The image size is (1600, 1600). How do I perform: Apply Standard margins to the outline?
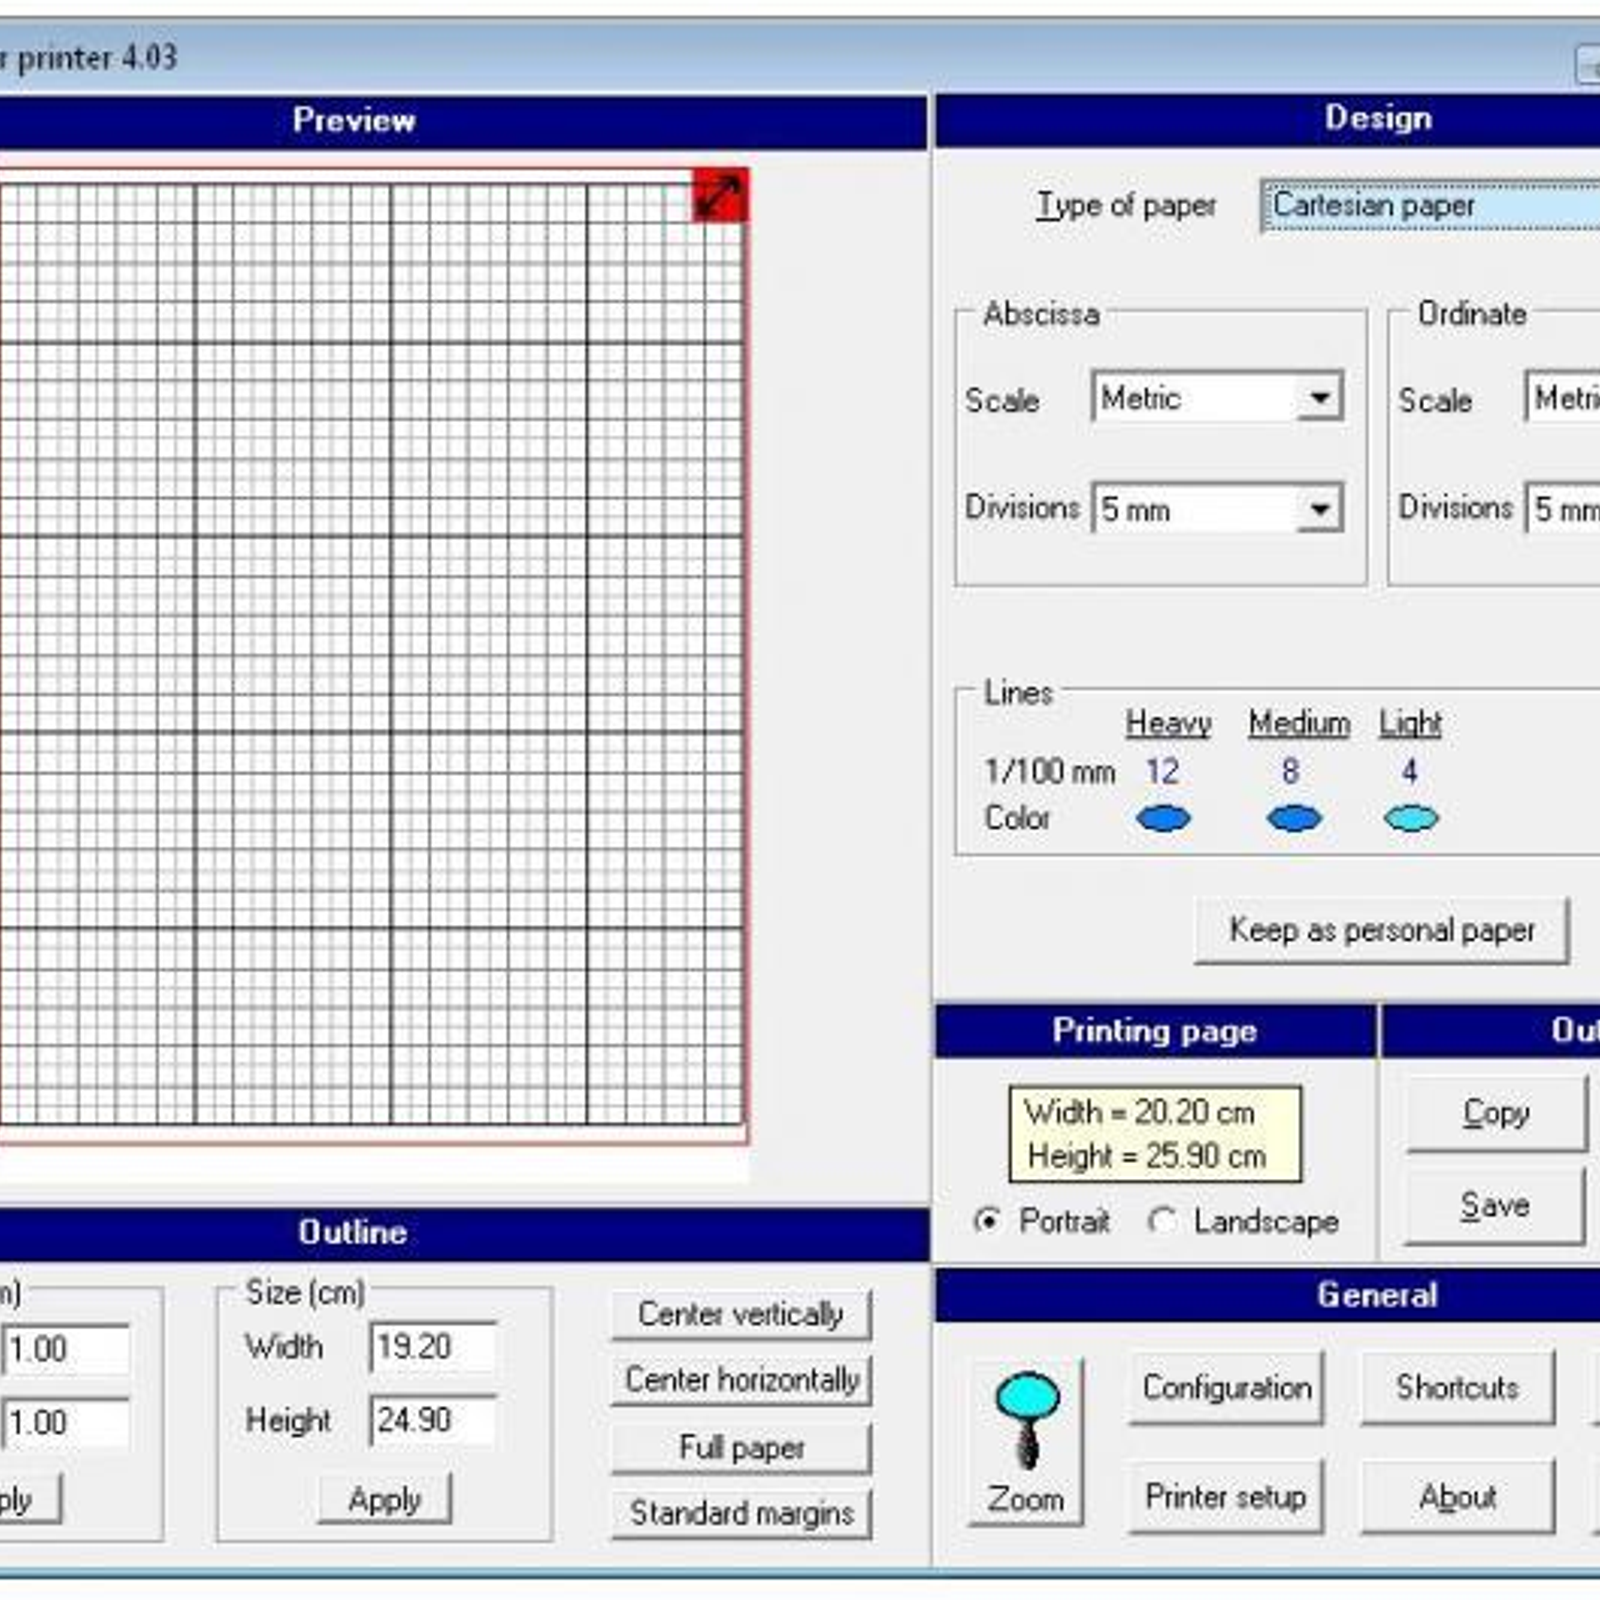(740, 1514)
